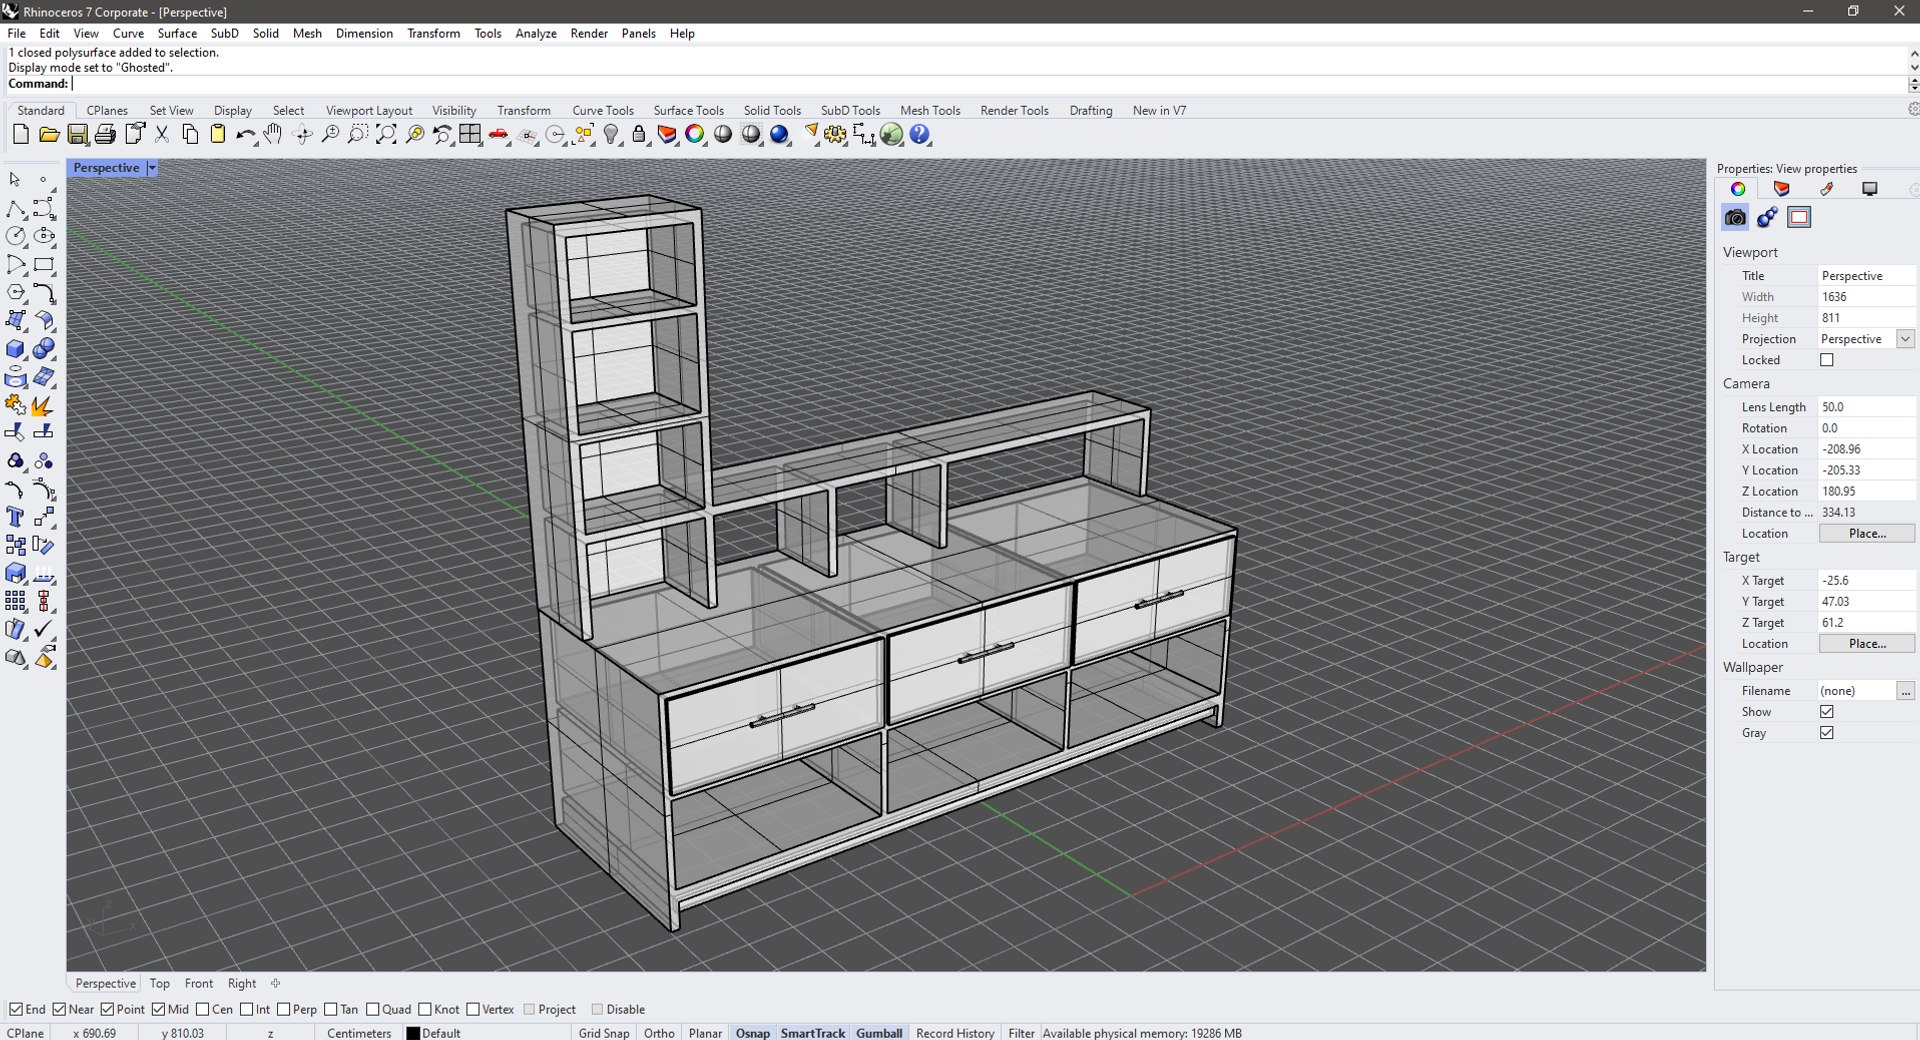Switch to the Solid Tools toolbar tab
Image resolution: width=1920 pixels, height=1040 pixels.
click(x=772, y=110)
